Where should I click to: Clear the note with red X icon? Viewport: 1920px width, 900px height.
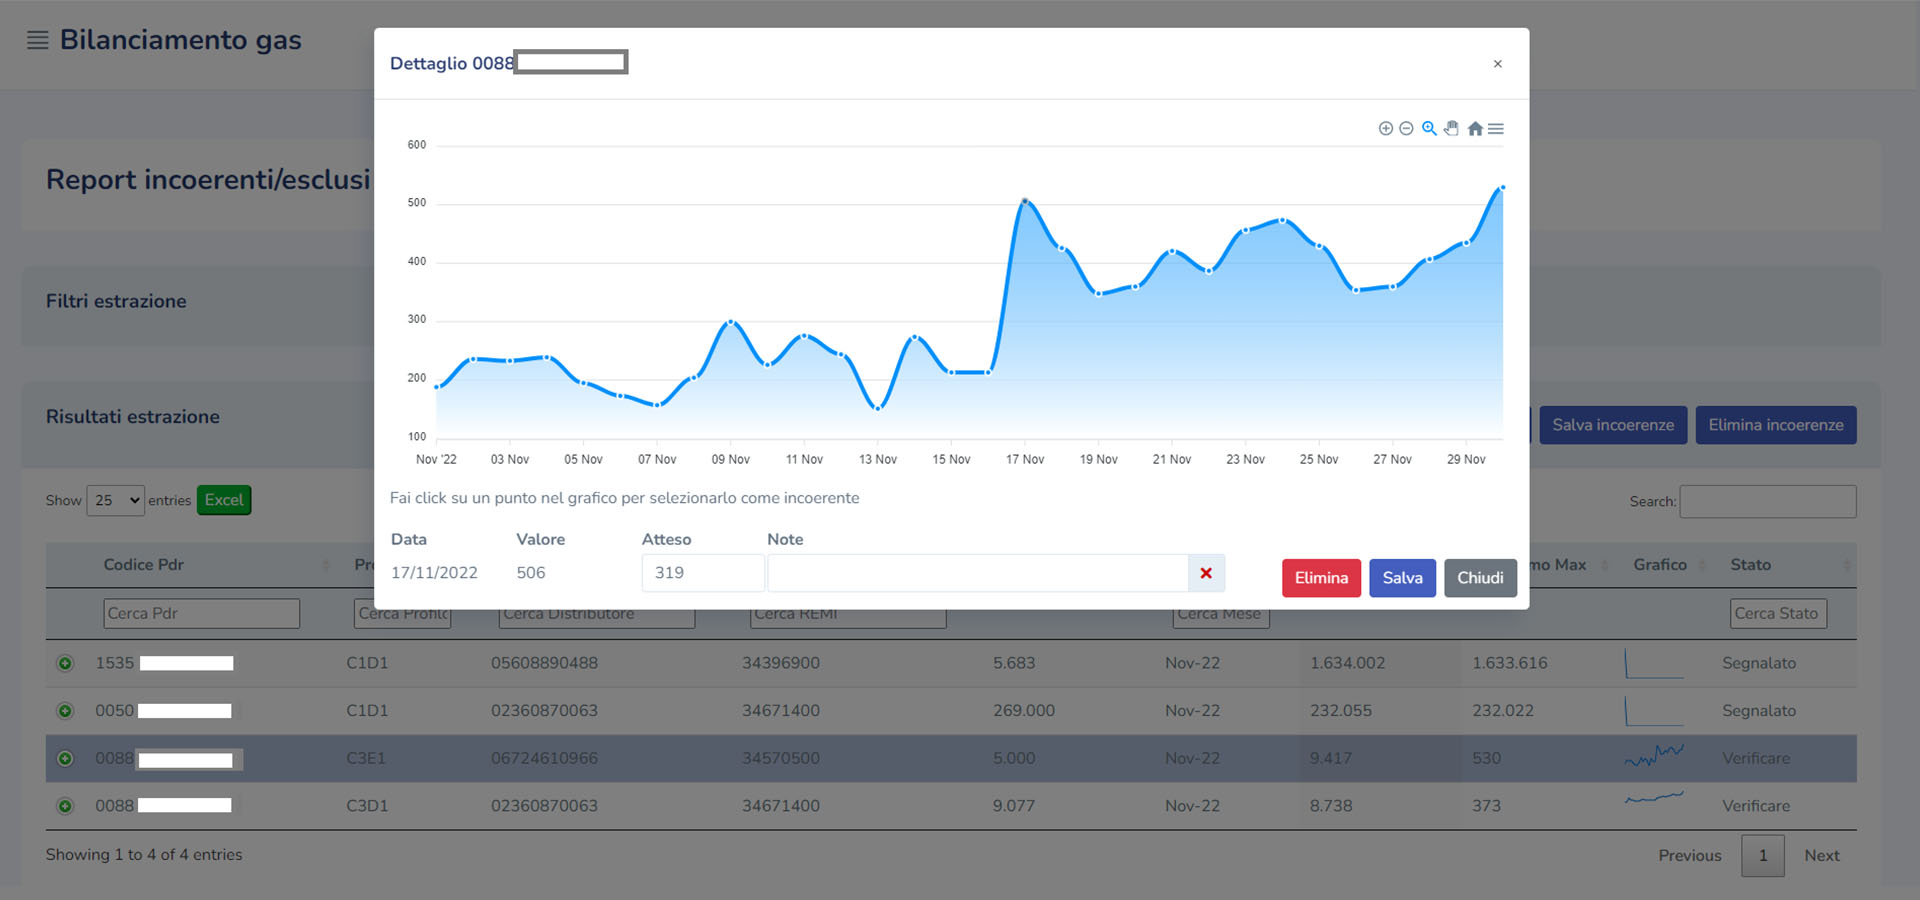click(1206, 573)
